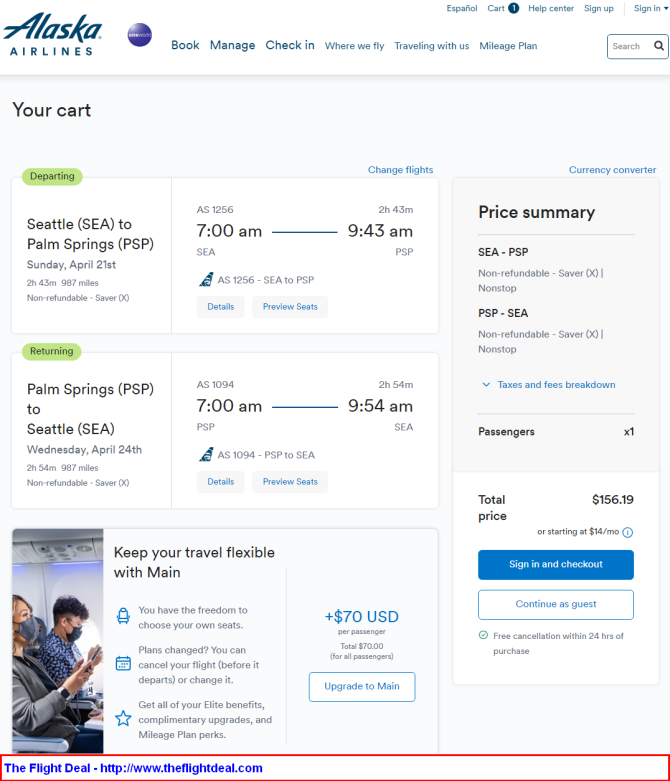Click into the Search input field

click(630, 46)
